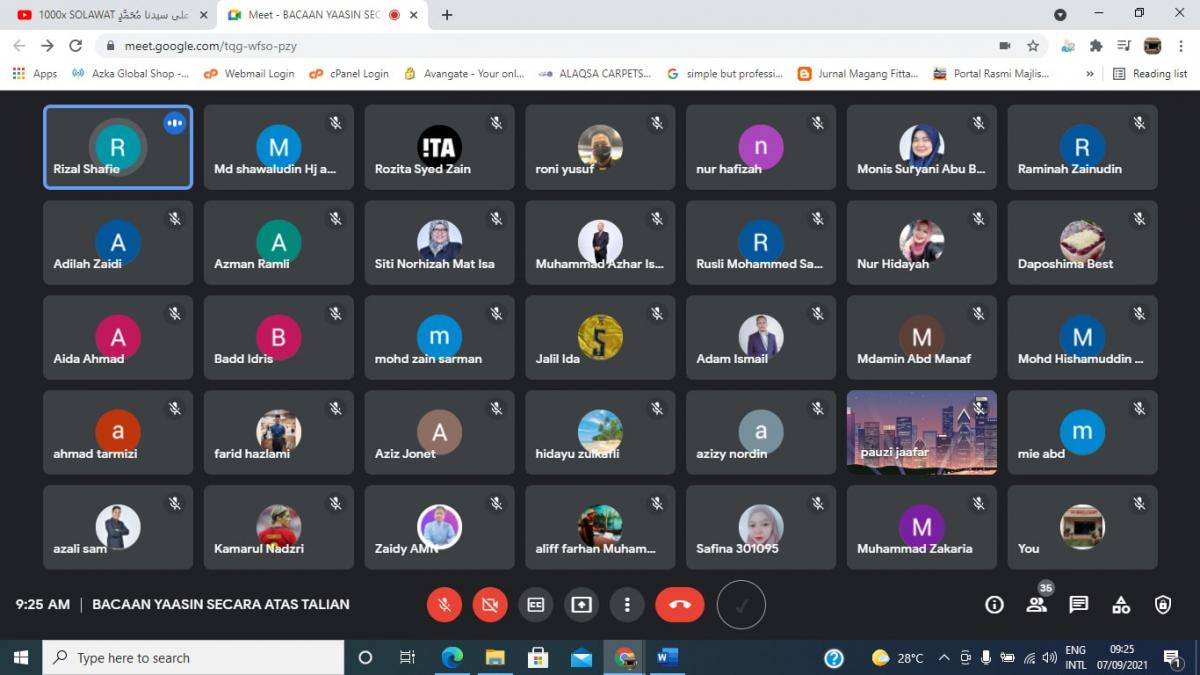Click the 'Muhammad Zakaria' name label
Viewport: 1200px width, 675px height.
[x=915, y=548]
